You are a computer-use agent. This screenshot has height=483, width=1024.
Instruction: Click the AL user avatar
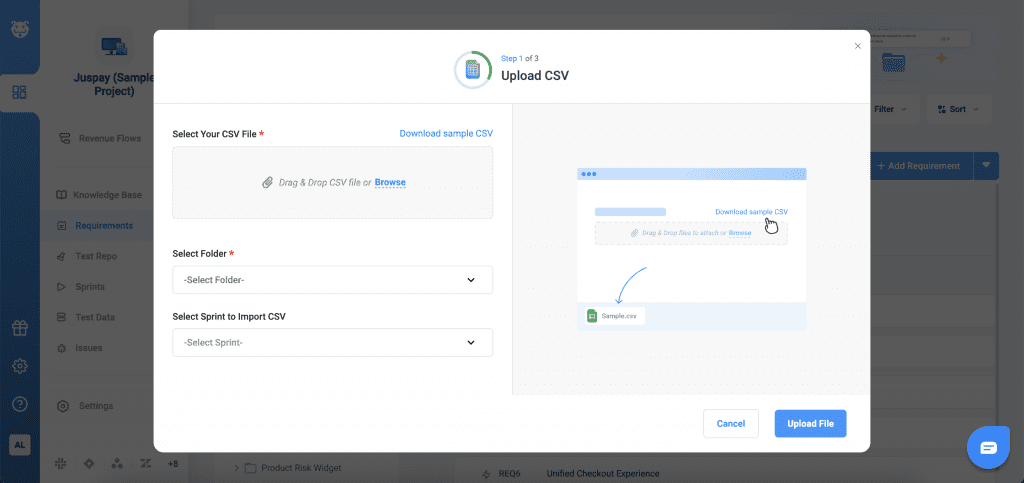(x=19, y=444)
